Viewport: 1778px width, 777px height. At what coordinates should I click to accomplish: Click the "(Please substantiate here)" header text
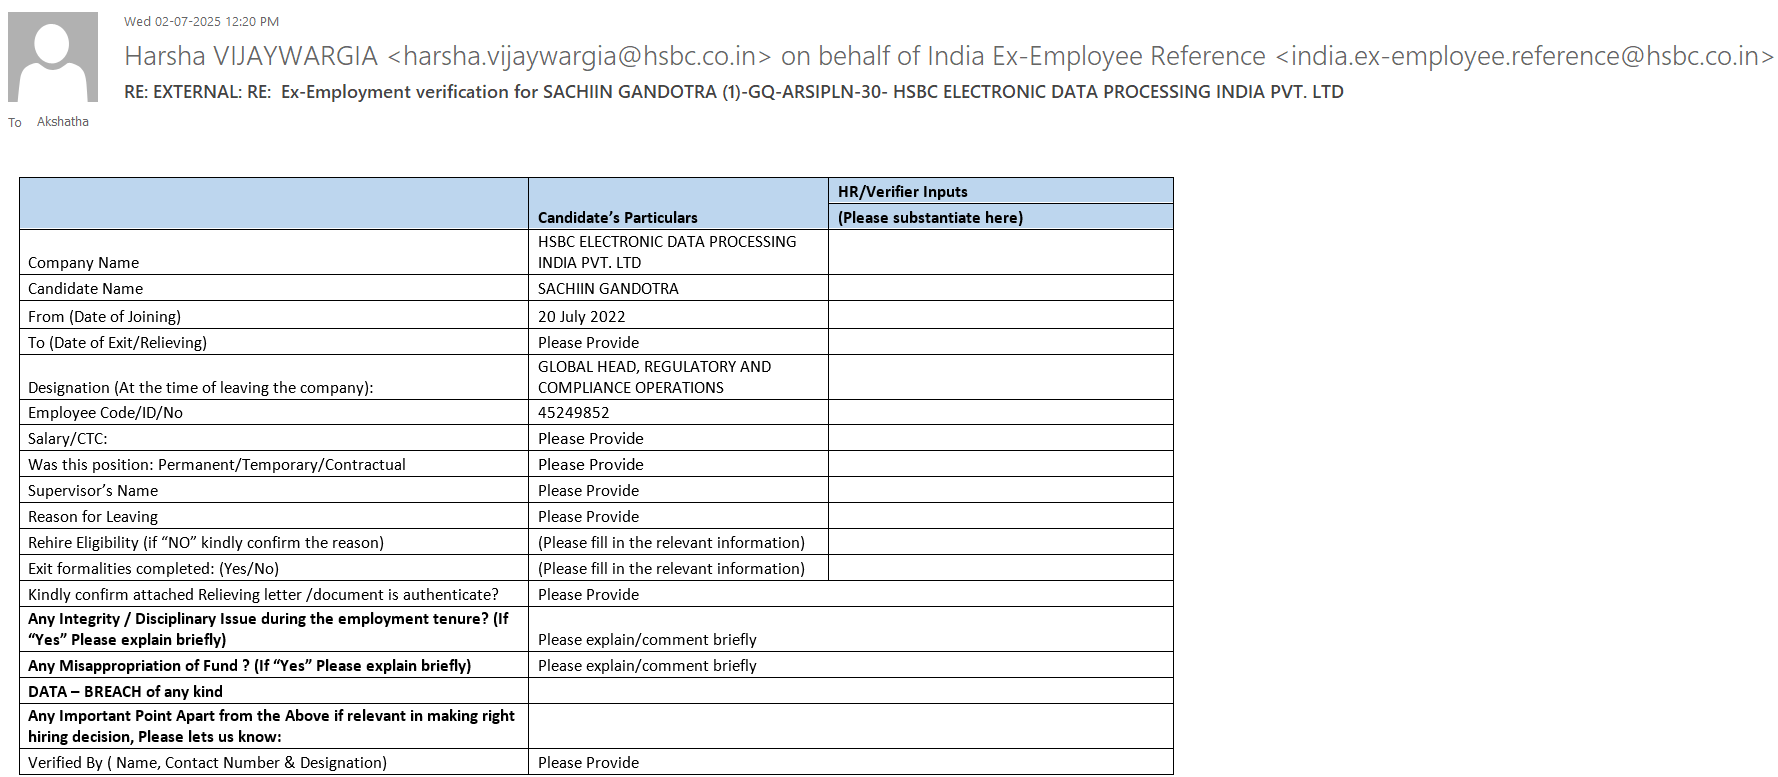tap(930, 217)
